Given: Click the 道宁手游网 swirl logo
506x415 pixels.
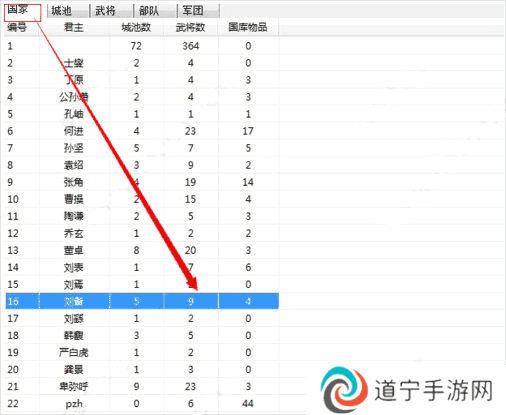Looking at the screenshot, I should 344,390.
